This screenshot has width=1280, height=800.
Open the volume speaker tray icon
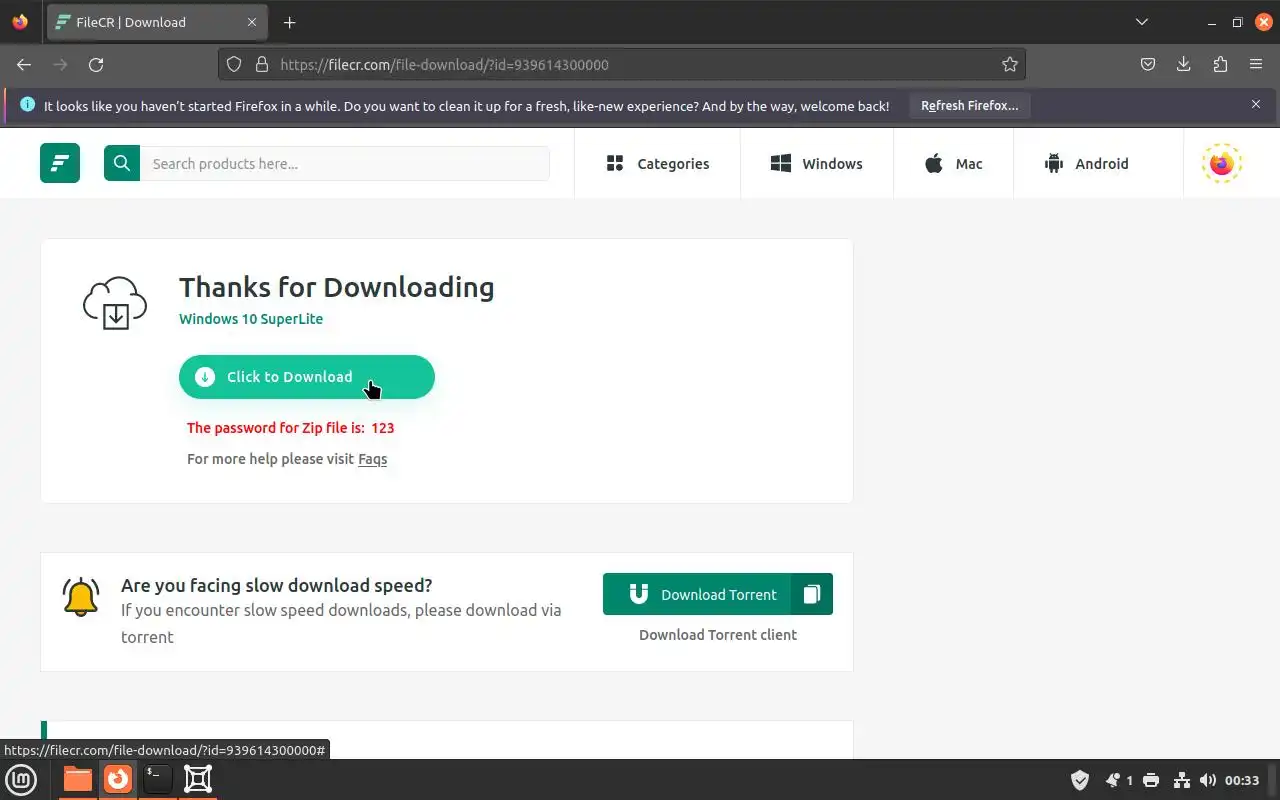click(1208, 780)
